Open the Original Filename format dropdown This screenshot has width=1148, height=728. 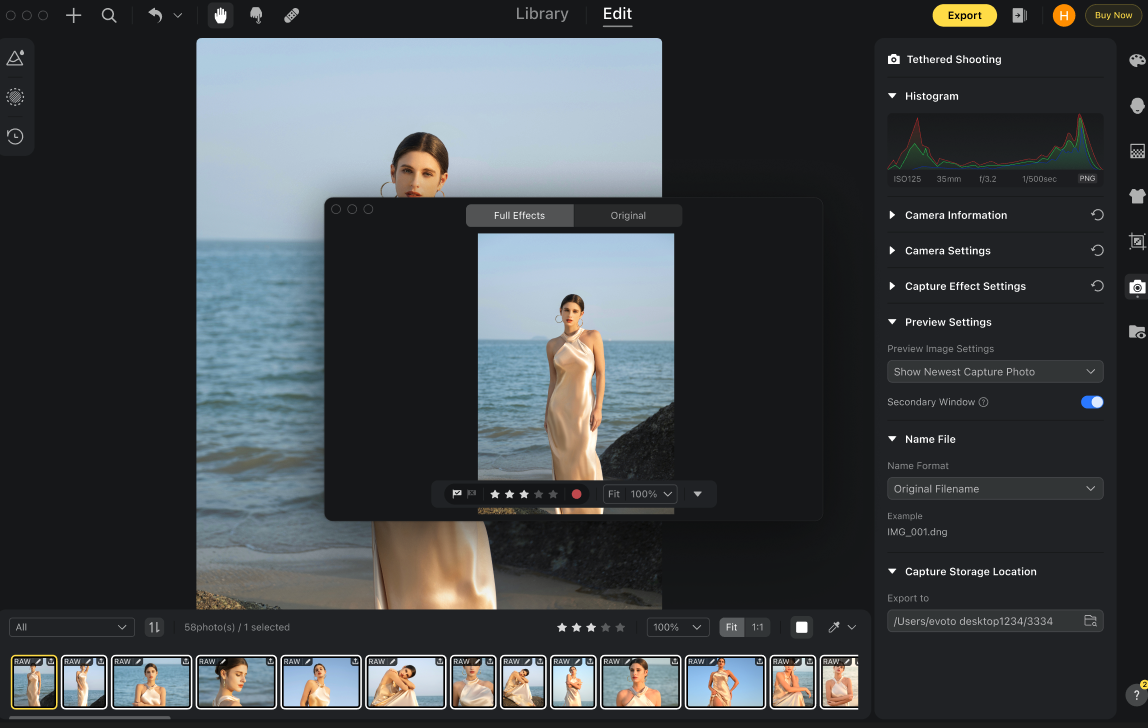tap(995, 489)
